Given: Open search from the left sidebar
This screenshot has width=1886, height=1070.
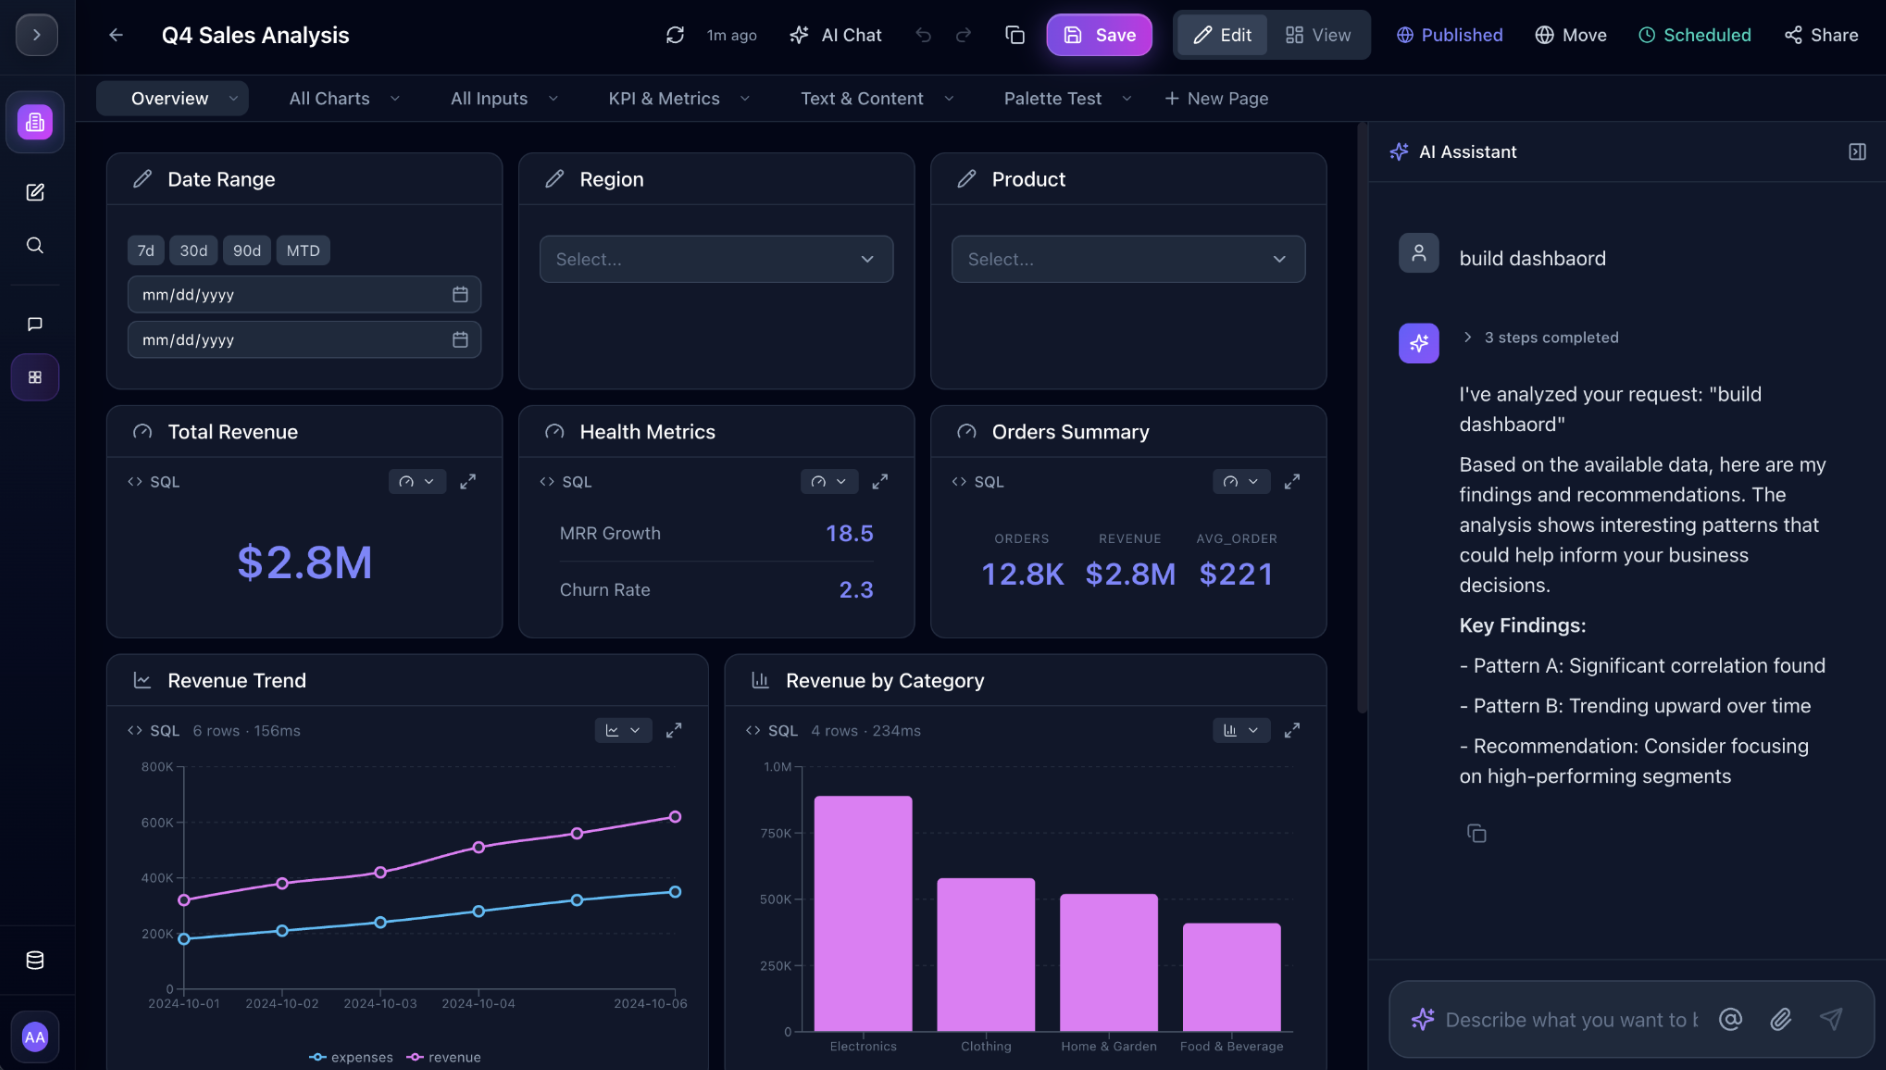Looking at the screenshot, I should coord(34,245).
